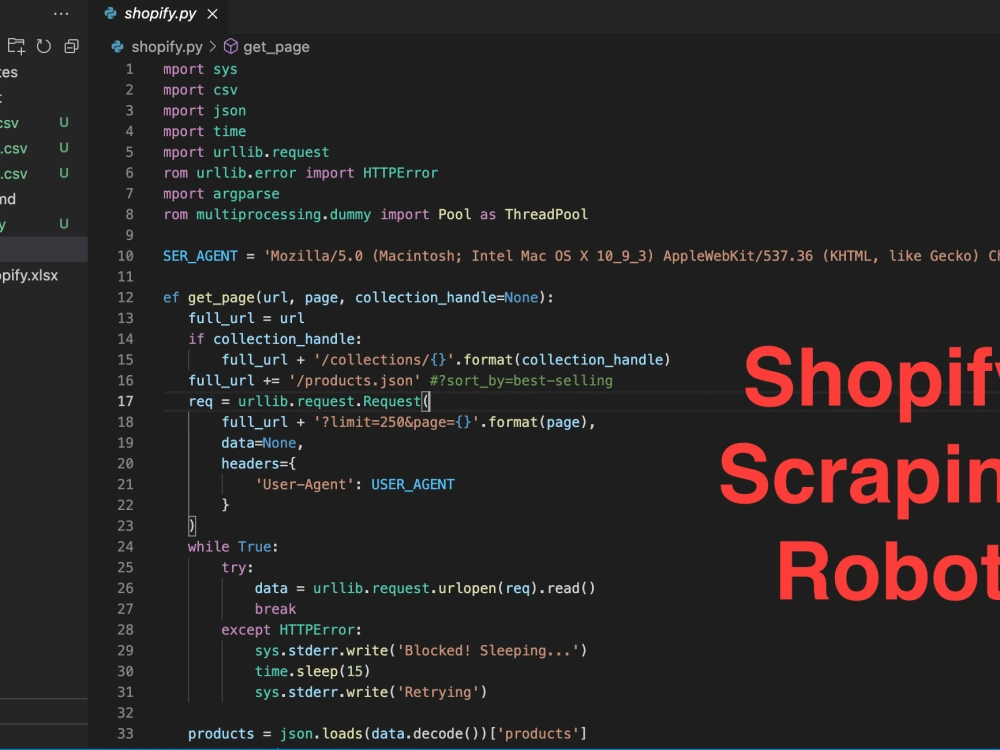Open the opify.xlsx file in explorer
The image size is (1000, 750).
[29, 276]
